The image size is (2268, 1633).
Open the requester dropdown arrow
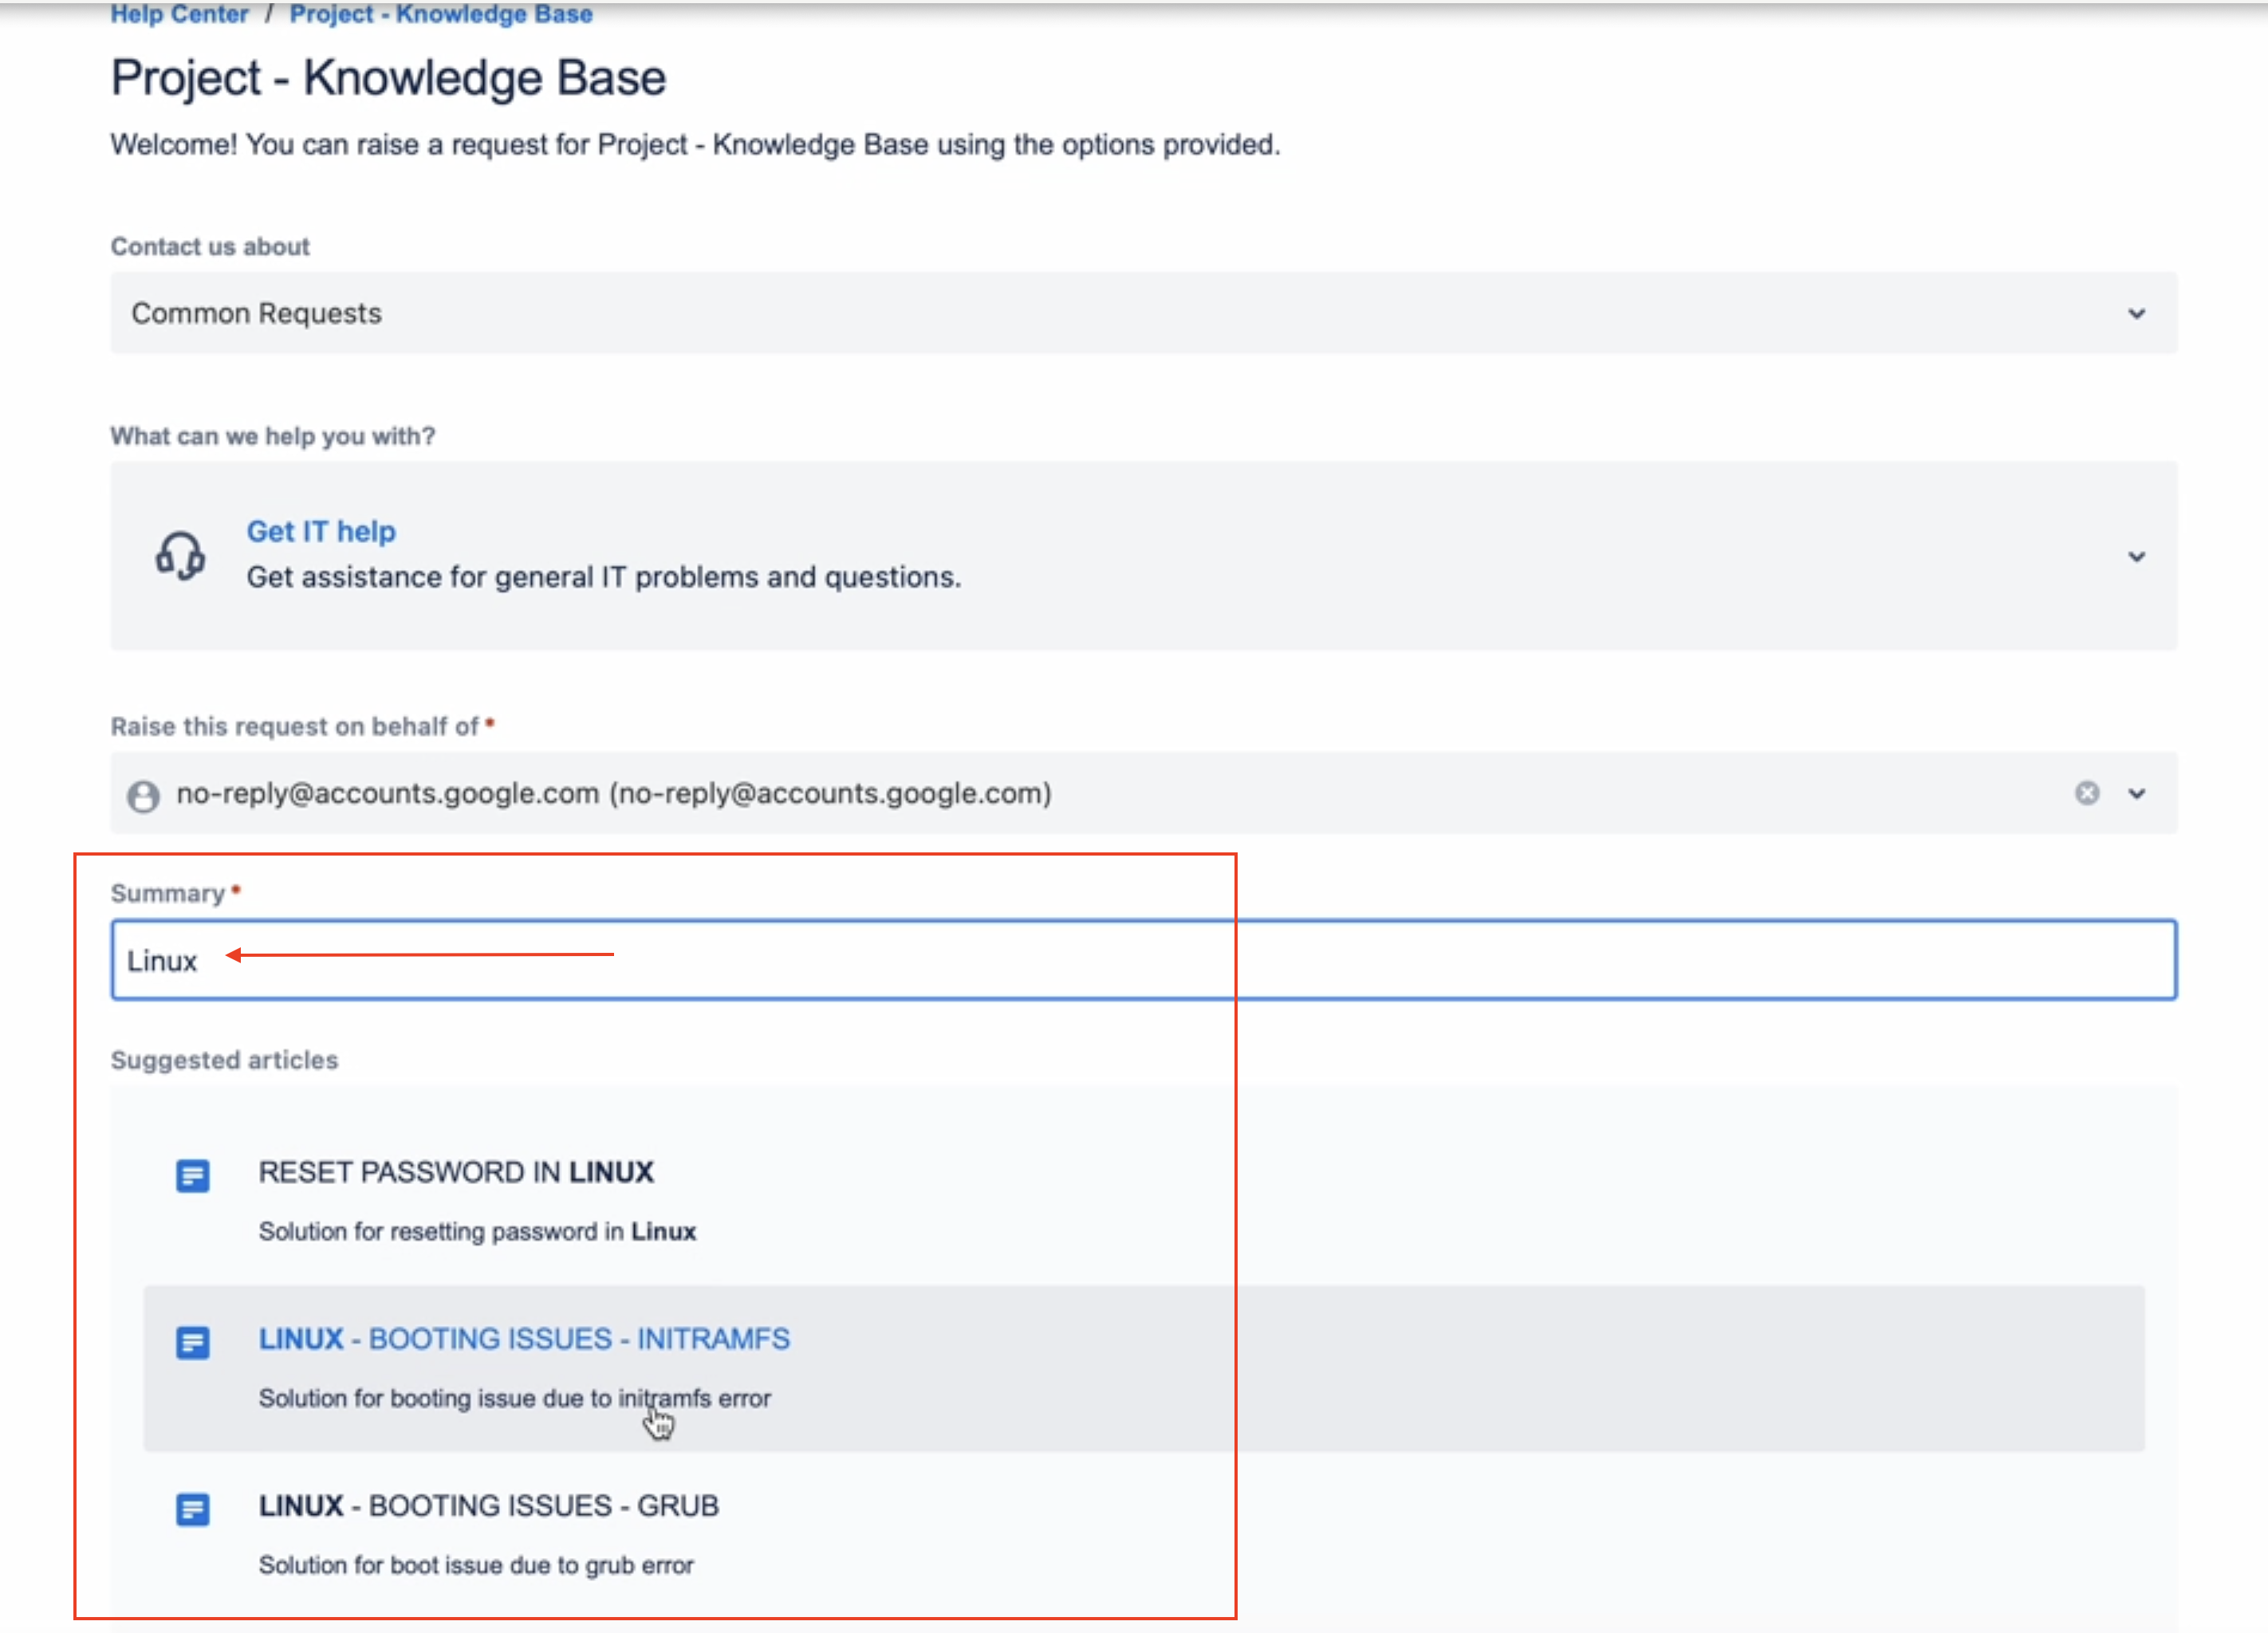tap(2136, 794)
